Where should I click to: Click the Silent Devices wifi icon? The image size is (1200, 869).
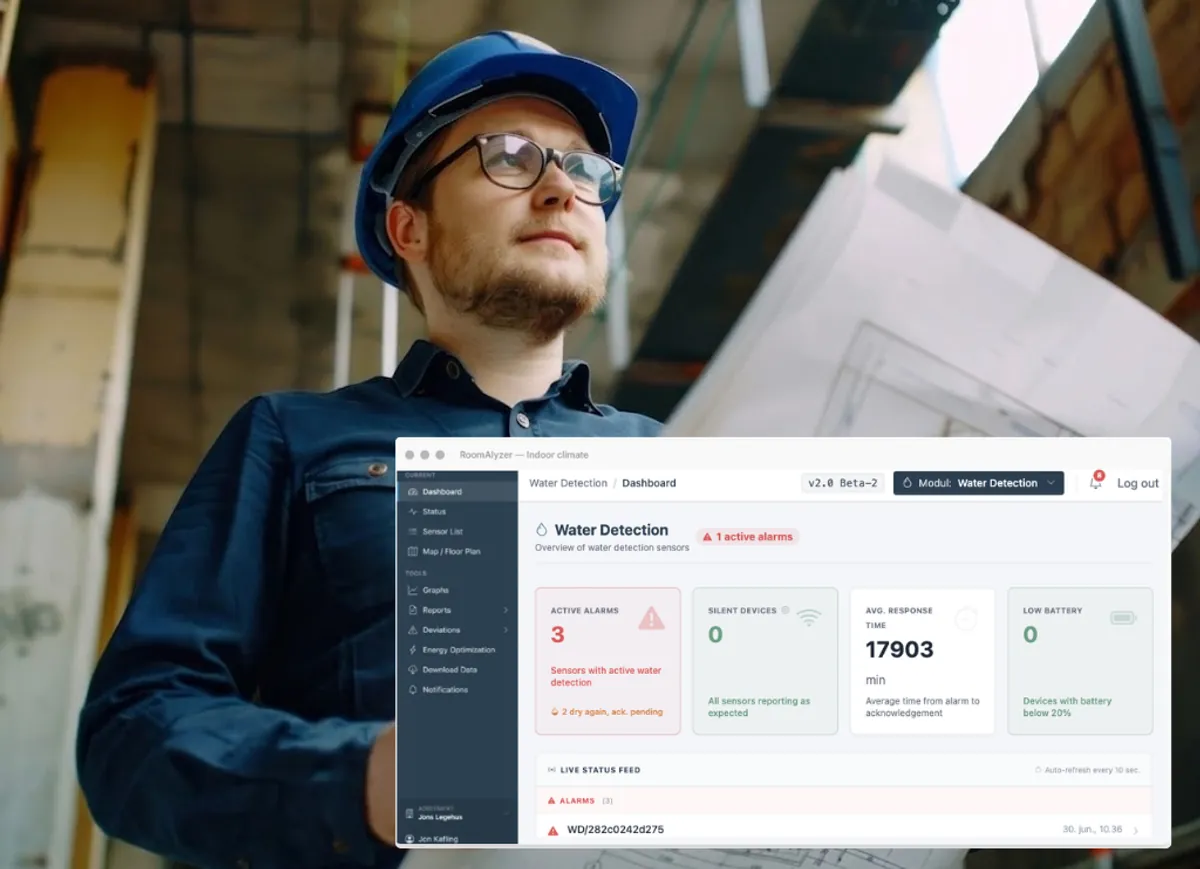click(x=809, y=618)
